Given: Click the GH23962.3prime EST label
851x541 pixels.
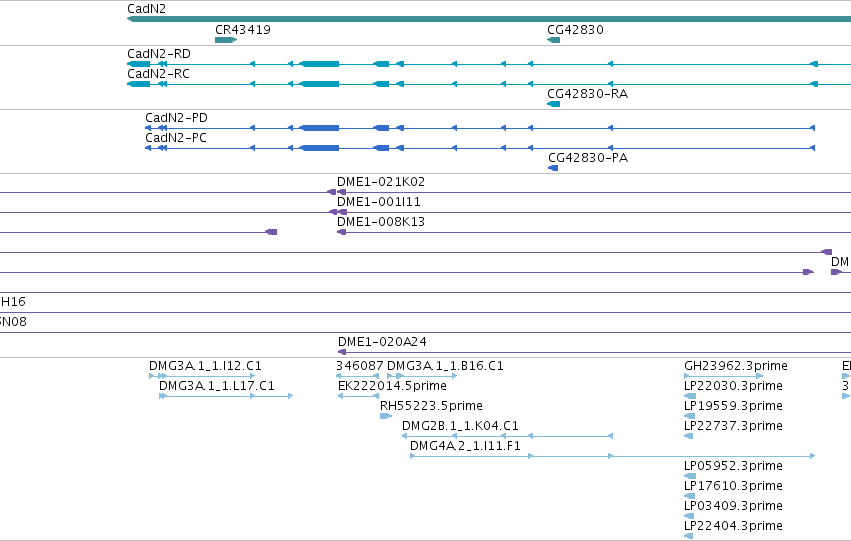Looking at the screenshot, I should click(x=736, y=366).
